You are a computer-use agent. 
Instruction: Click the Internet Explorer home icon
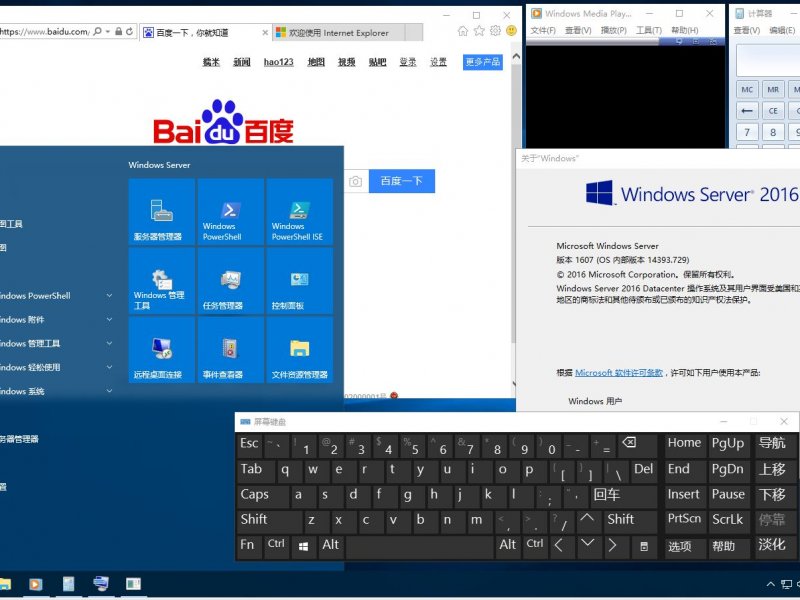[x=463, y=31]
